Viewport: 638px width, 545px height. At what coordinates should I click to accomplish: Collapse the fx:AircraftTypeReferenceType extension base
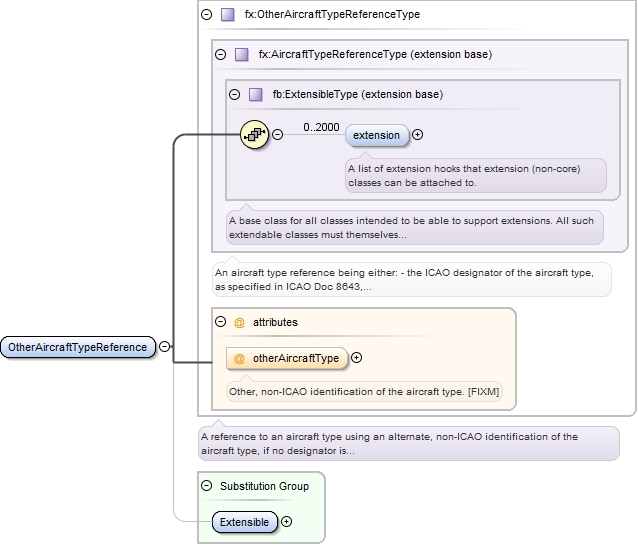tap(221, 54)
